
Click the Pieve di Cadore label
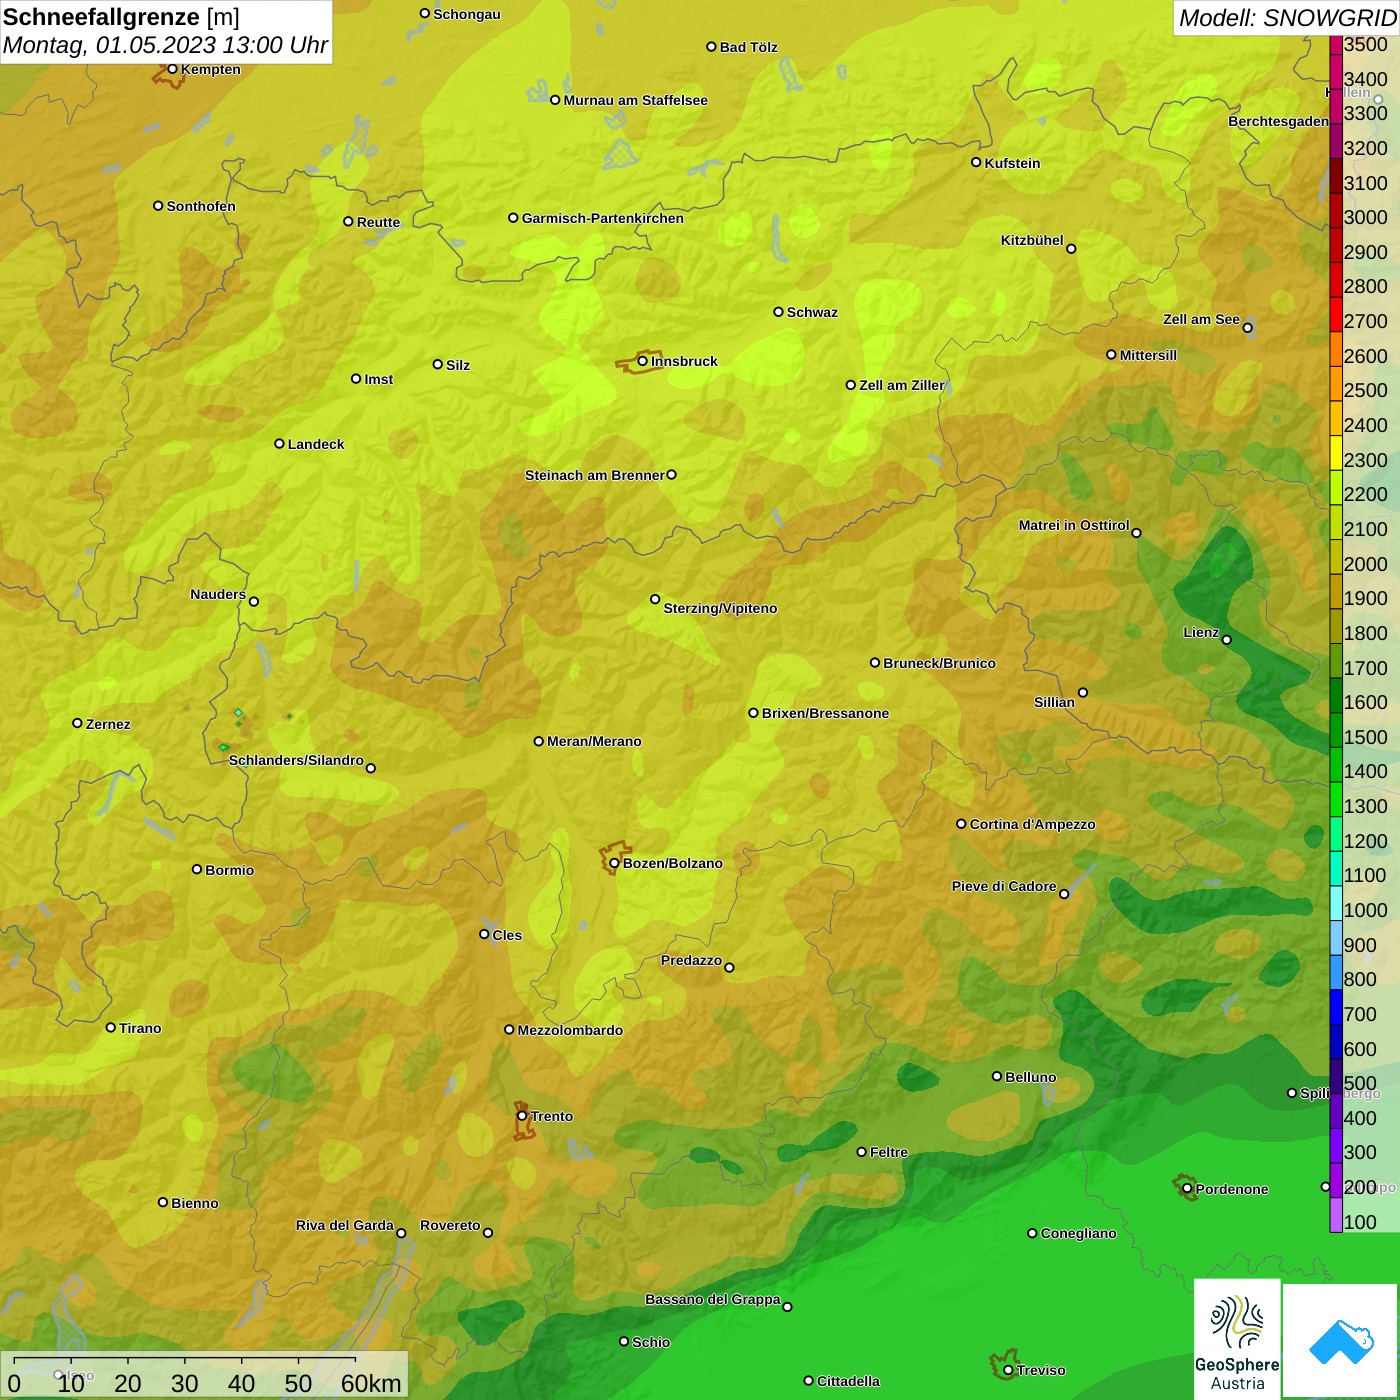1003,886
